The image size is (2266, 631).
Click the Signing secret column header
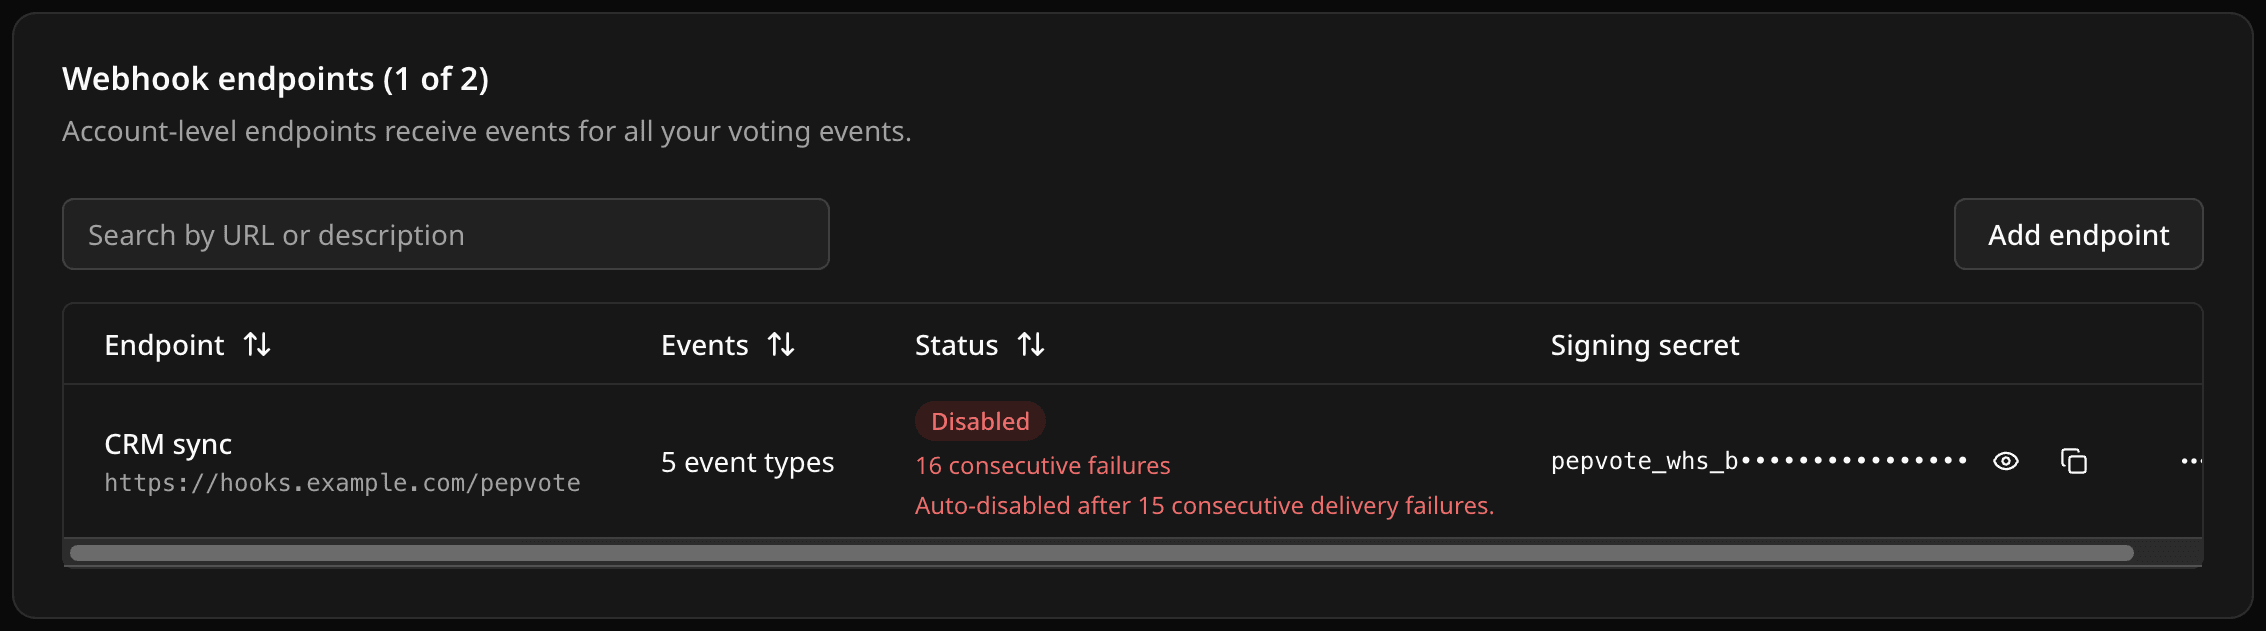(x=1644, y=345)
